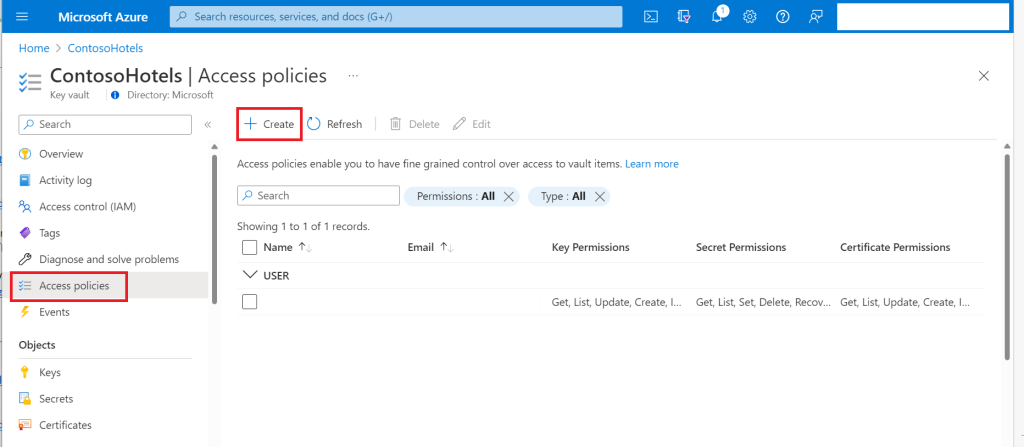Collapse the USER group chevron
Screen dimensions: 1024x447
[249, 275]
